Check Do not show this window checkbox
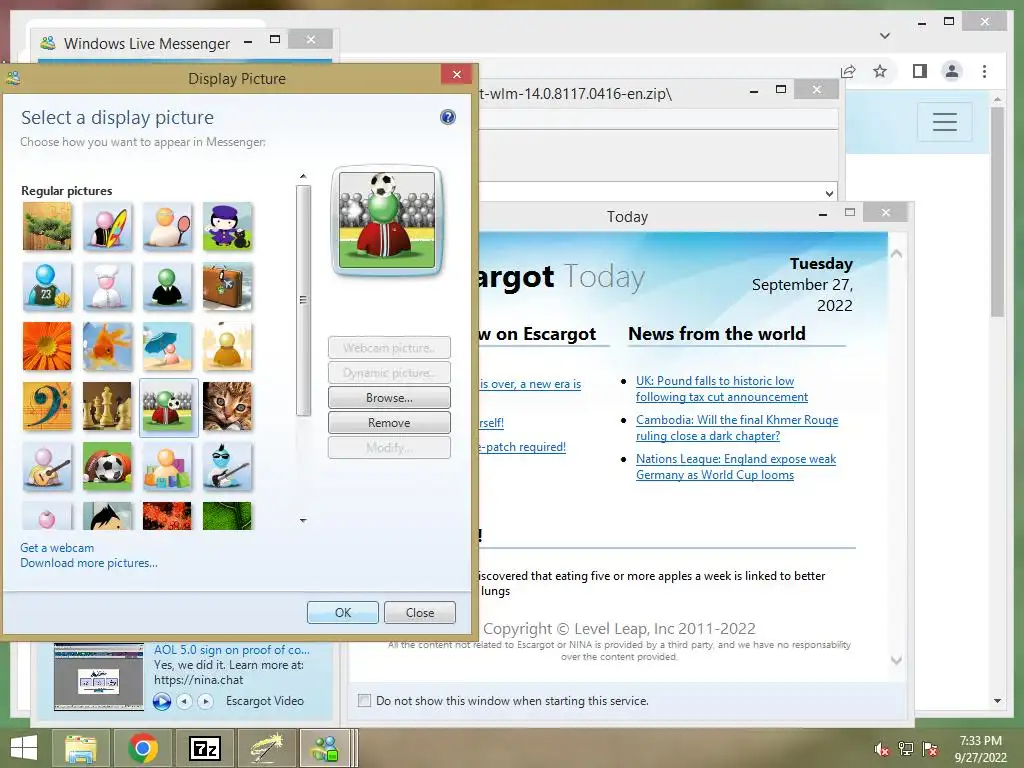 click(x=364, y=701)
